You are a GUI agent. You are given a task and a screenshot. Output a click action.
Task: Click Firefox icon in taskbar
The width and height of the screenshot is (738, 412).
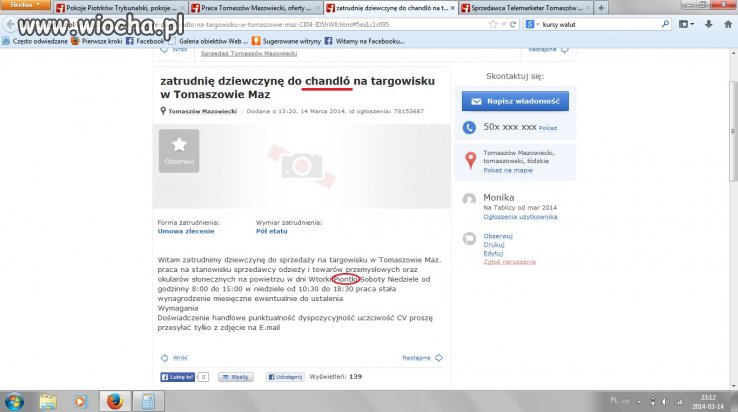pyautogui.click(x=114, y=402)
